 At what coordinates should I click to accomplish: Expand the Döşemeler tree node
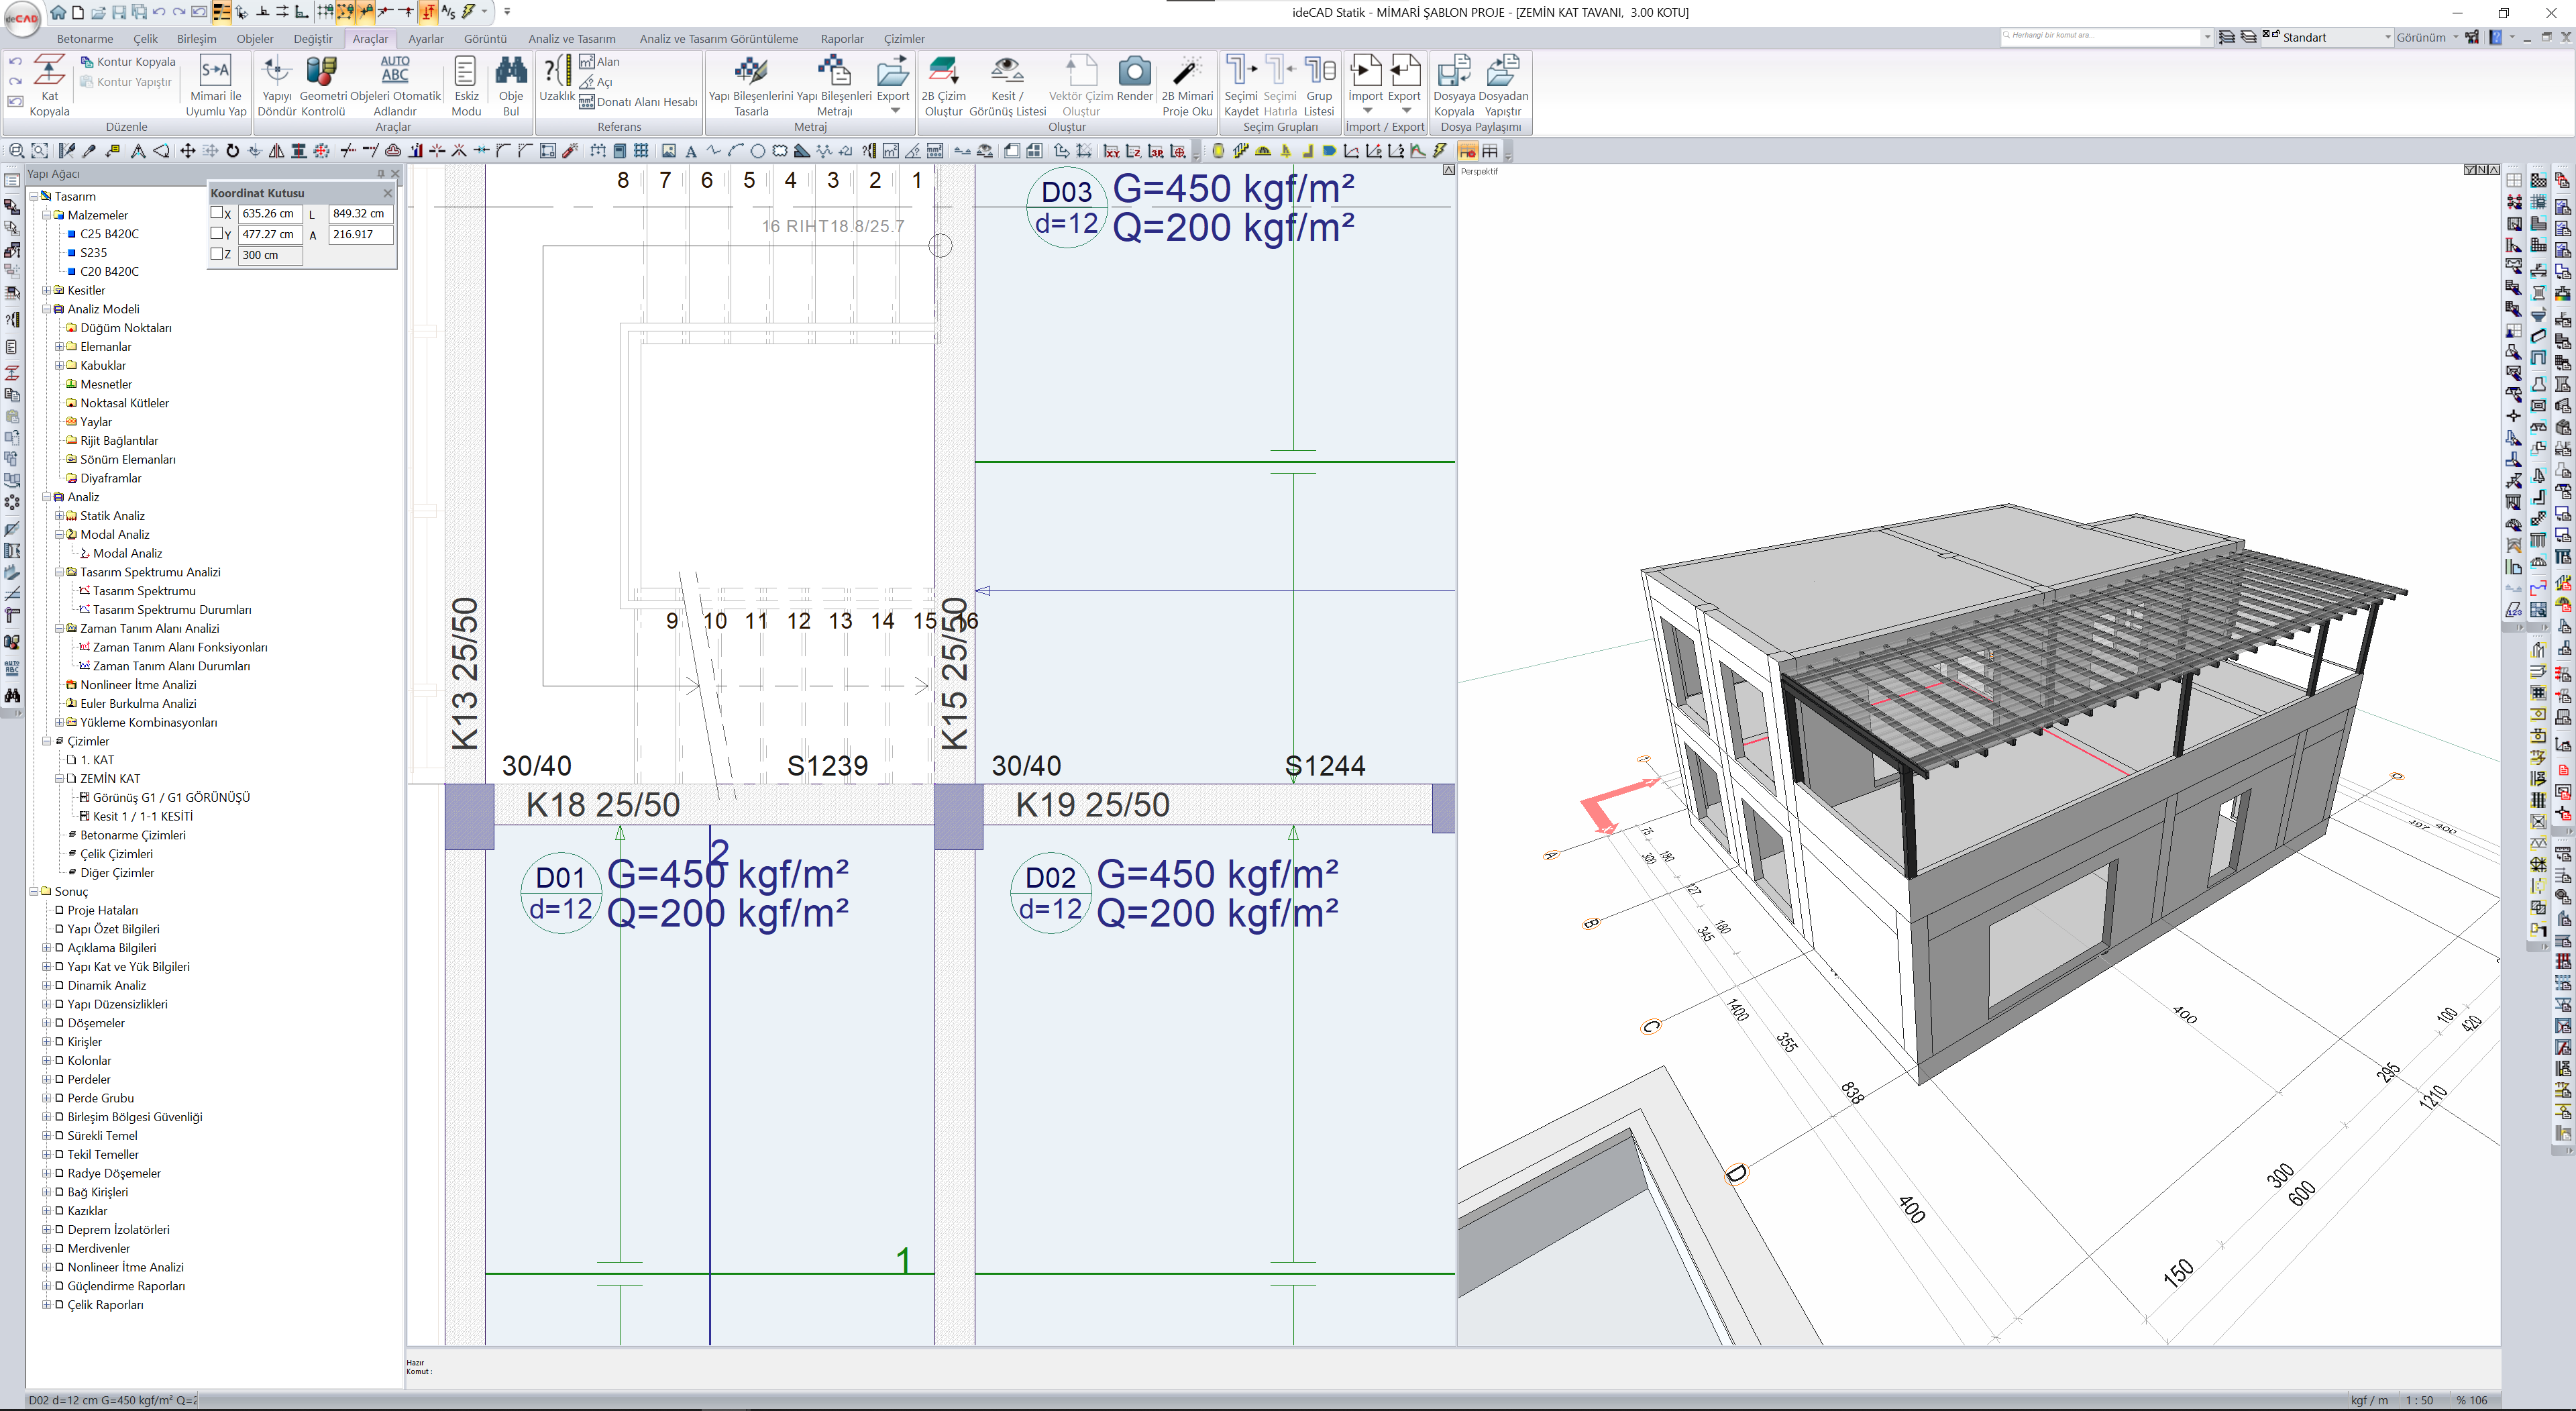pyautogui.click(x=47, y=1023)
